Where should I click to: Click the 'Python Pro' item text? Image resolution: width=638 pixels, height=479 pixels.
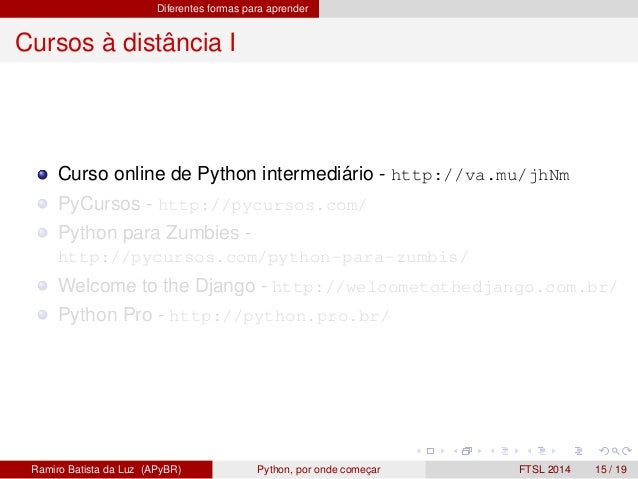tap(105, 315)
